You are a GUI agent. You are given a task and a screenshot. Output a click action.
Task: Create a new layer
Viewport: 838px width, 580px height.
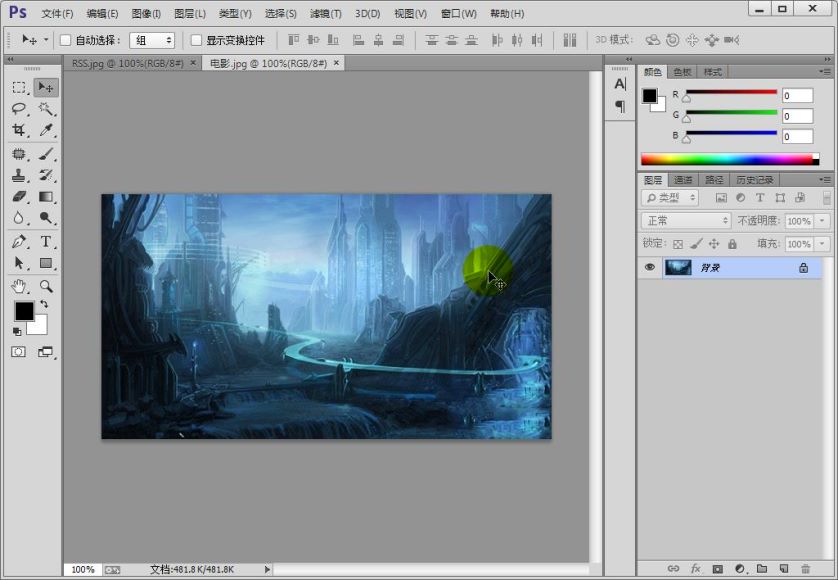coord(784,569)
